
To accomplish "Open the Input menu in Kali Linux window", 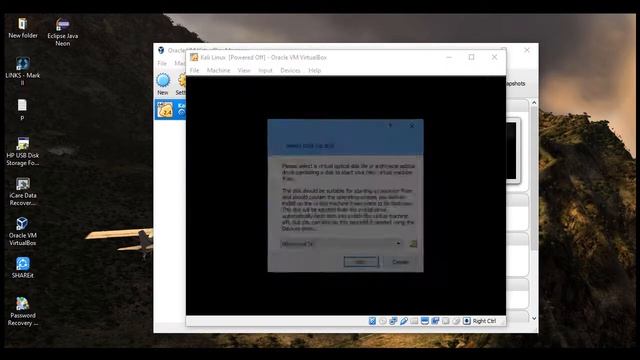I will [x=265, y=70].
